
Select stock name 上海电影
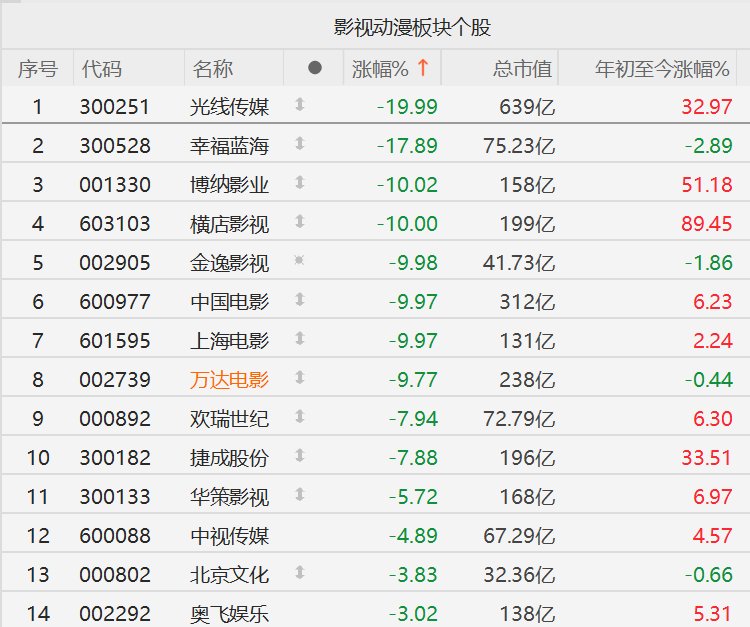pos(230,341)
